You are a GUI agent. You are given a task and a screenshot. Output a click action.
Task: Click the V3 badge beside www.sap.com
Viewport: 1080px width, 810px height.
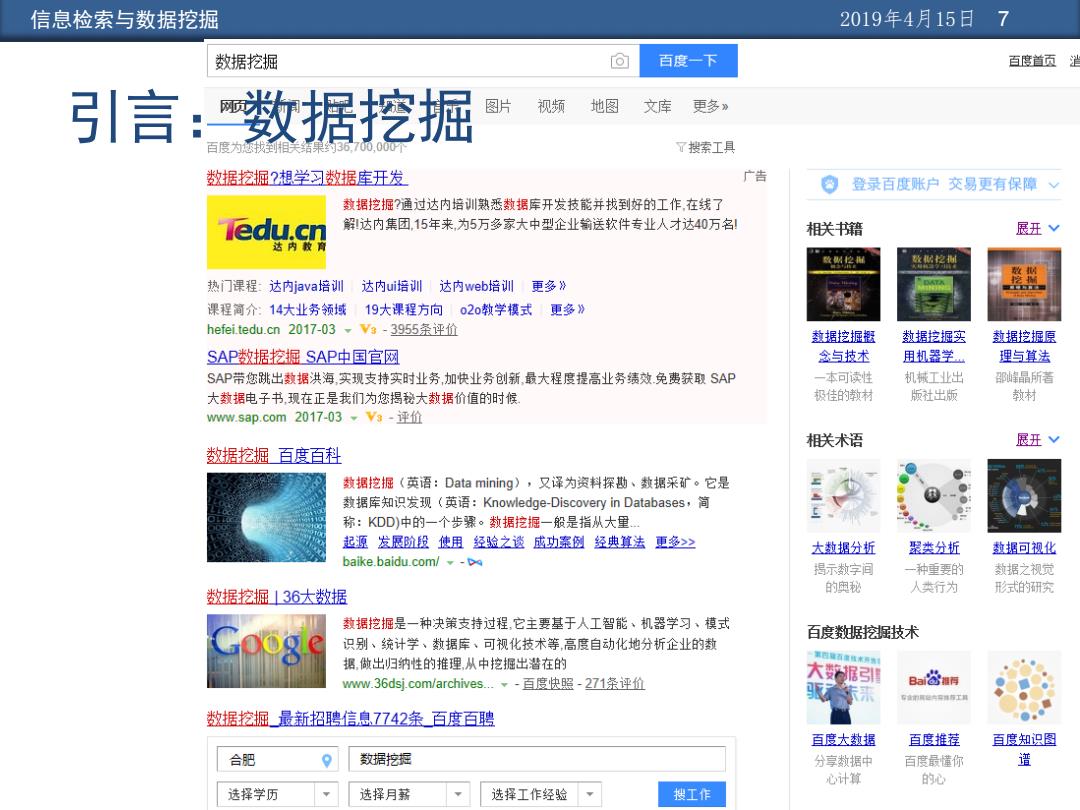coord(374,417)
